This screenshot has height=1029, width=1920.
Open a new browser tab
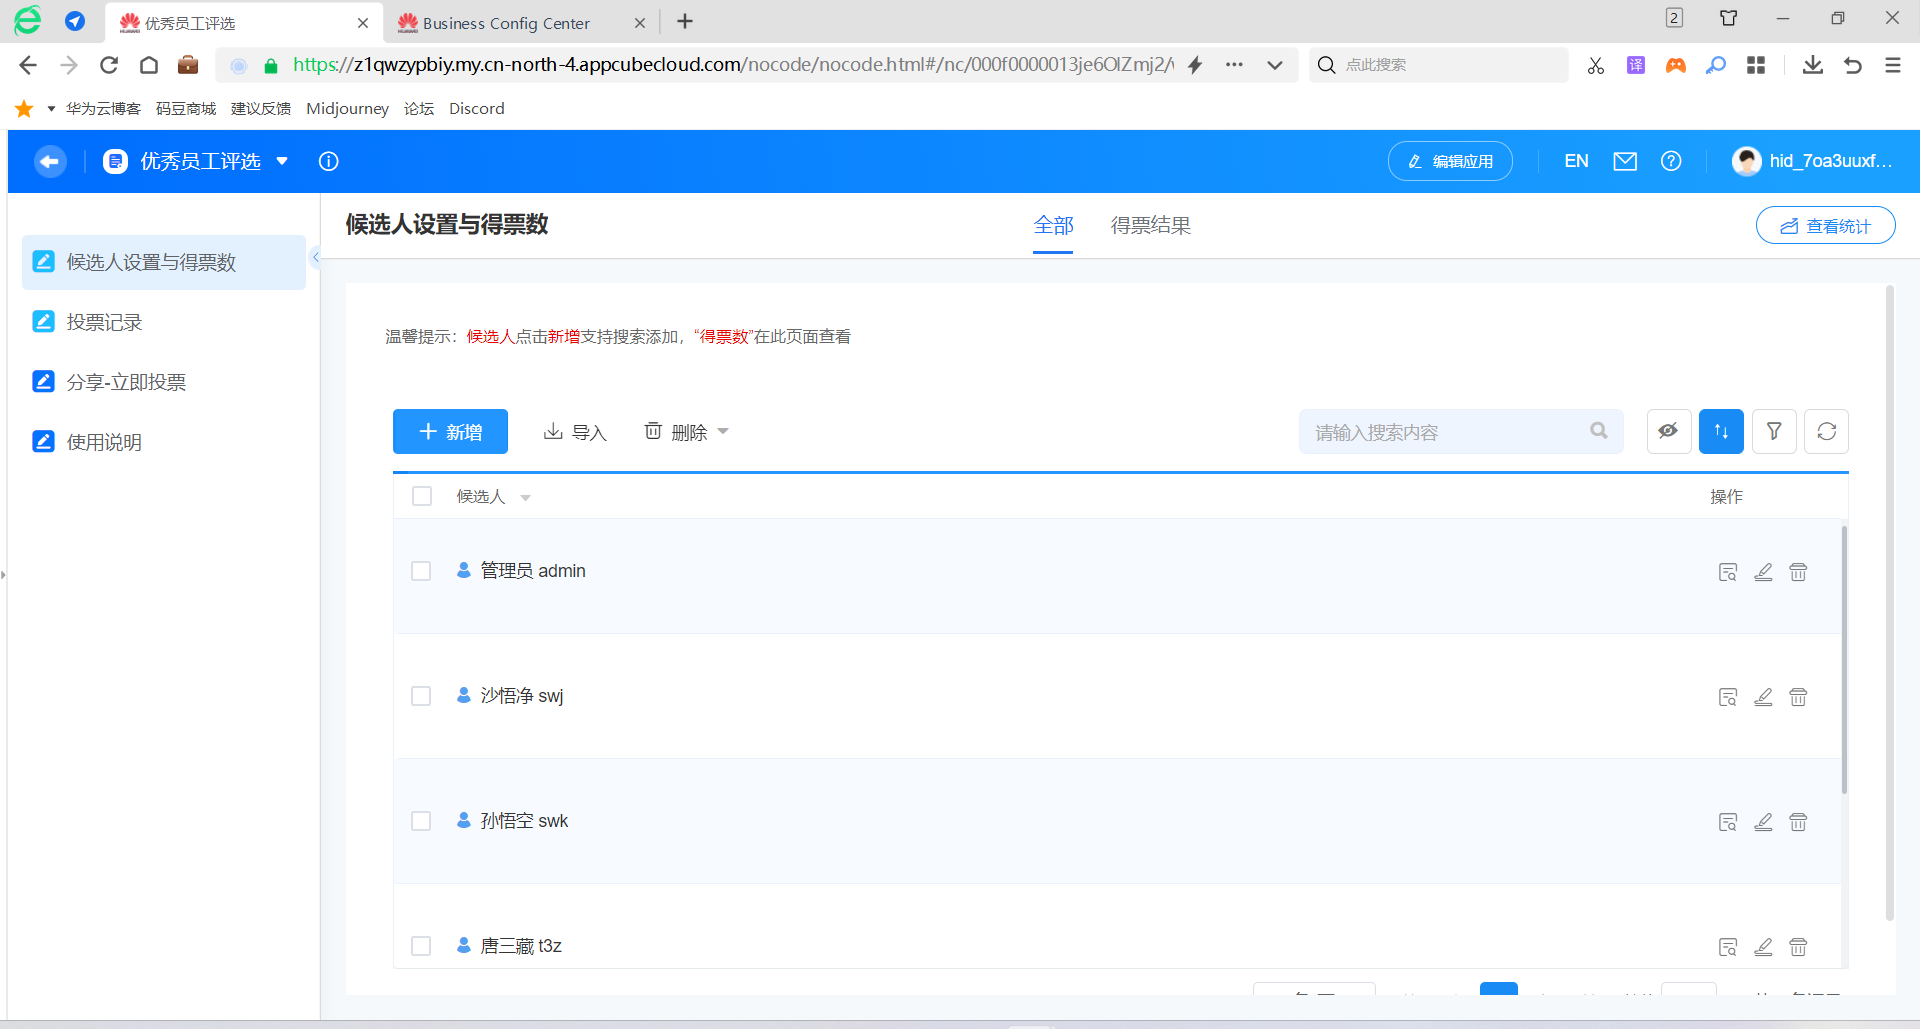(x=685, y=22)
